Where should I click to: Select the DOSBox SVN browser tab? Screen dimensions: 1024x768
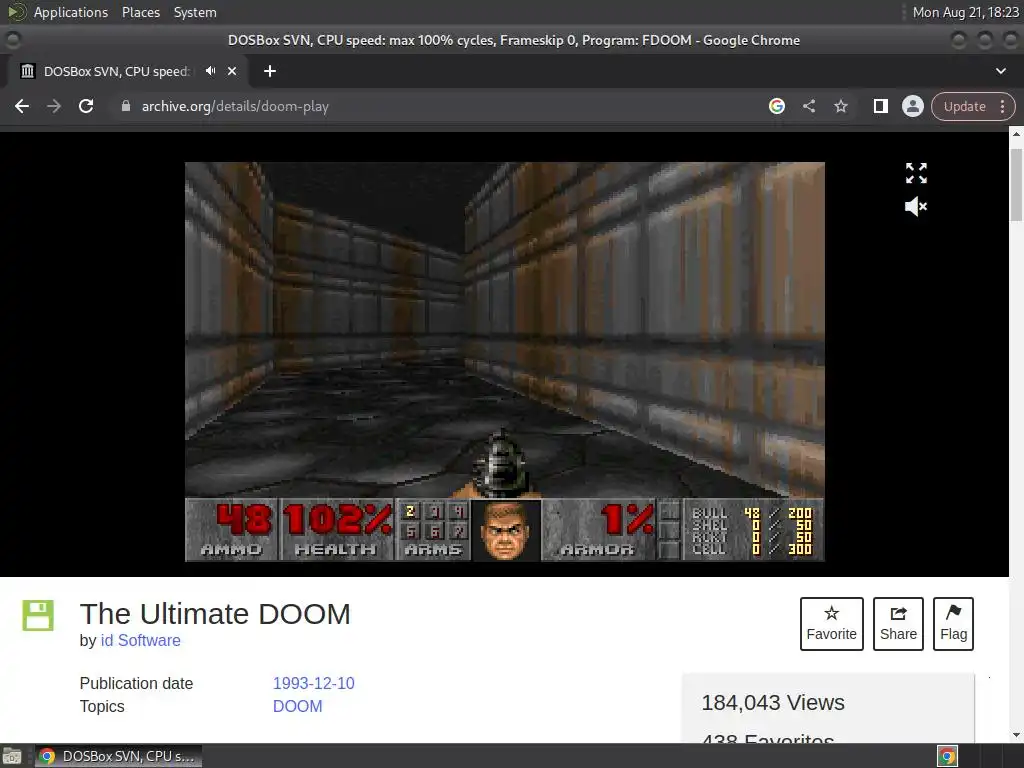[116, 71]
